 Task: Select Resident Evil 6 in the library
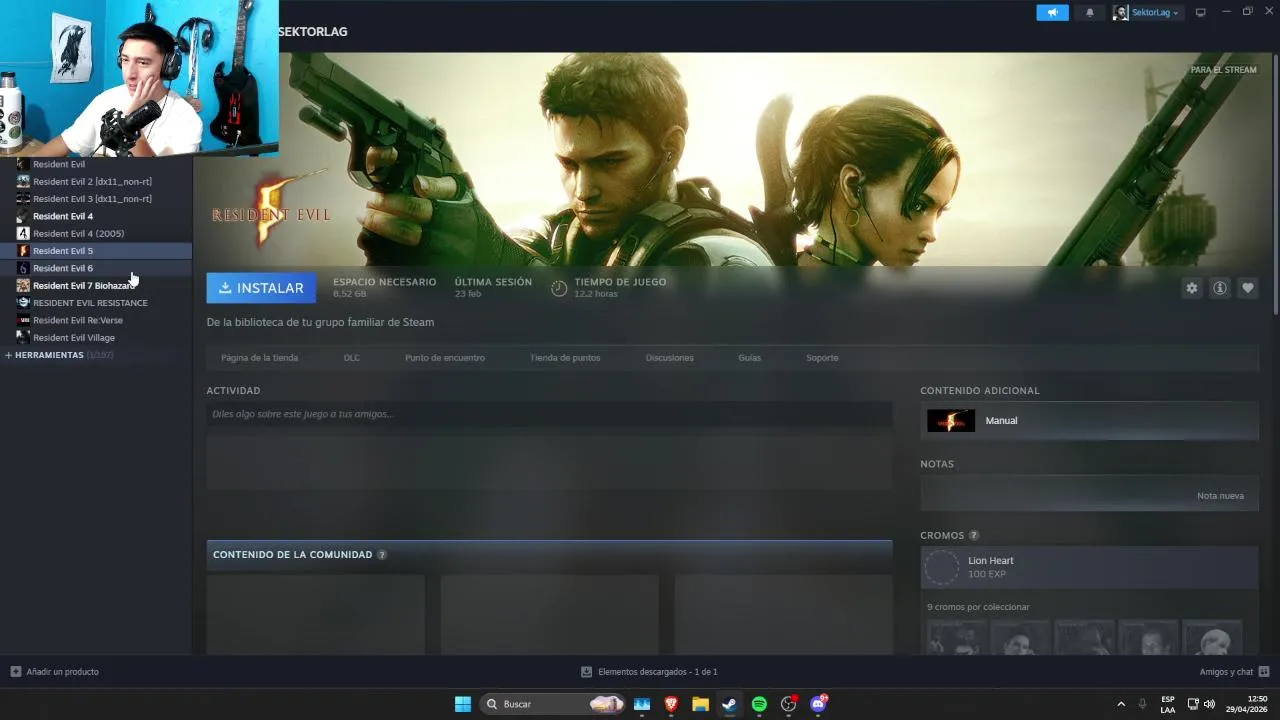click(x=96, y=268)
